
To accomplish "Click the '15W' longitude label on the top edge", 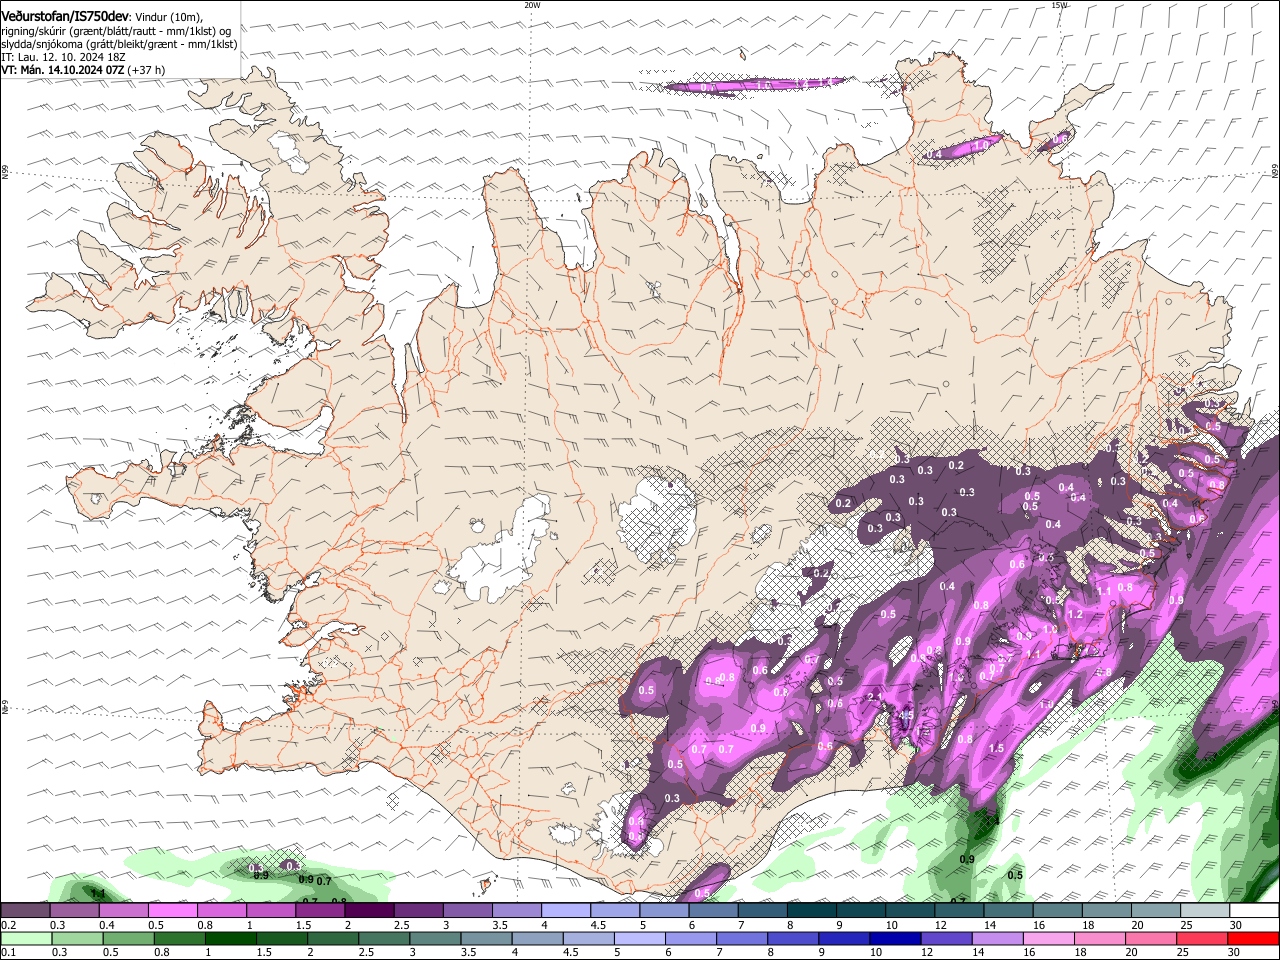I will coord(1059,5).
